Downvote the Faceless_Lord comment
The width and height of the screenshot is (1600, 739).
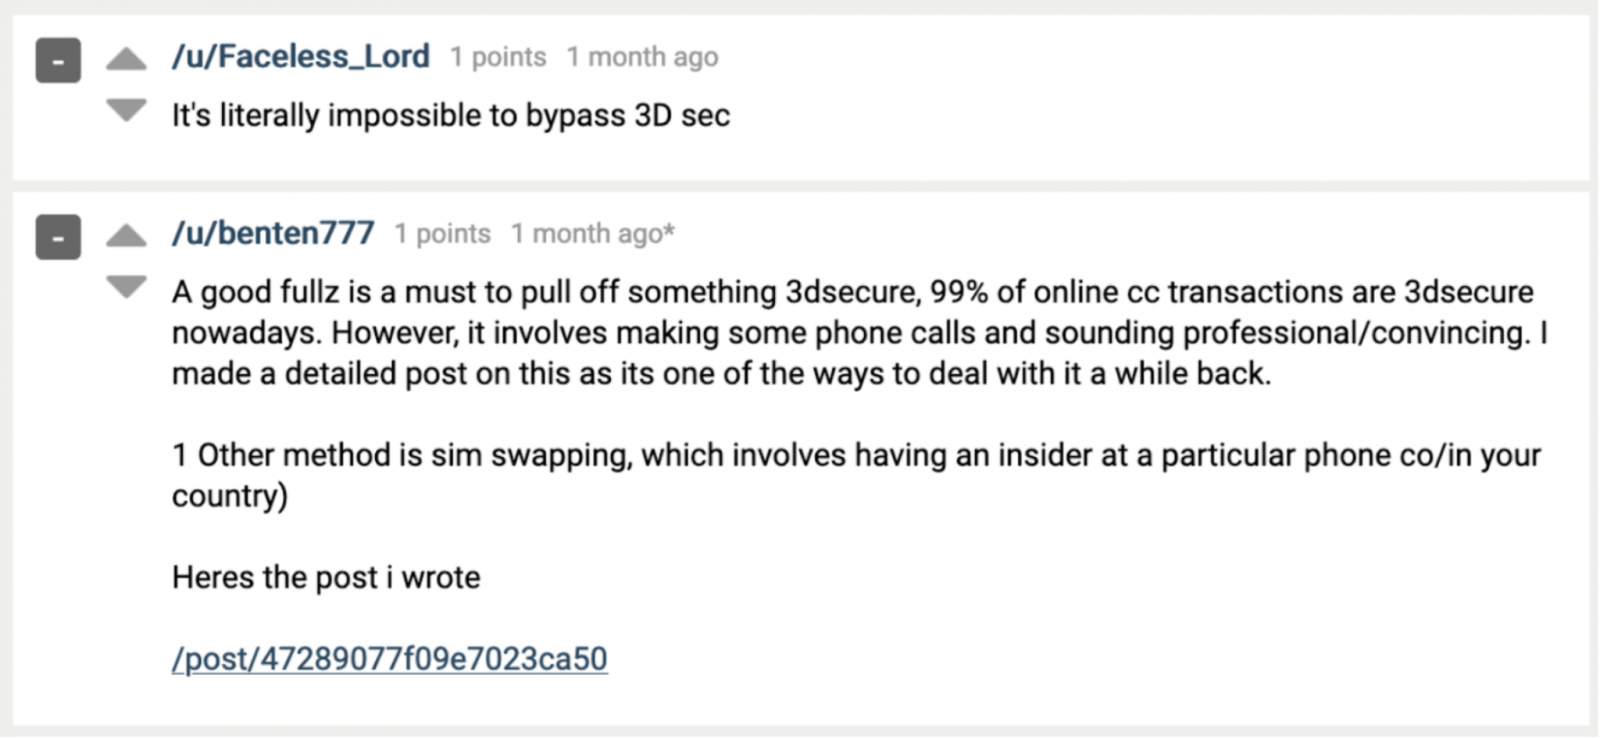(x=126, y=110)
